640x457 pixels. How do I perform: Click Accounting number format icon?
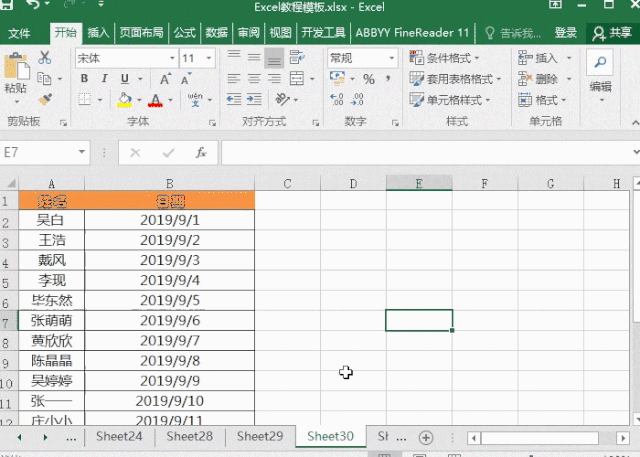[338, 78]
